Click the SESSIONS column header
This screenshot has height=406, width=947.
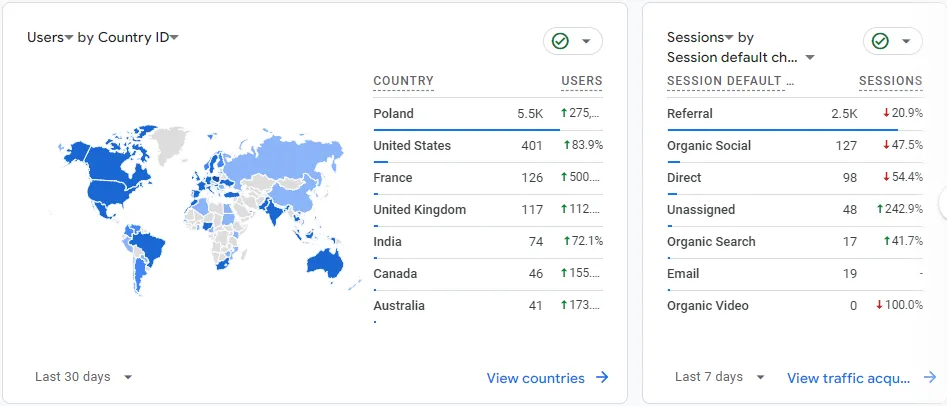pyautogui.click(x=891, y=81)
